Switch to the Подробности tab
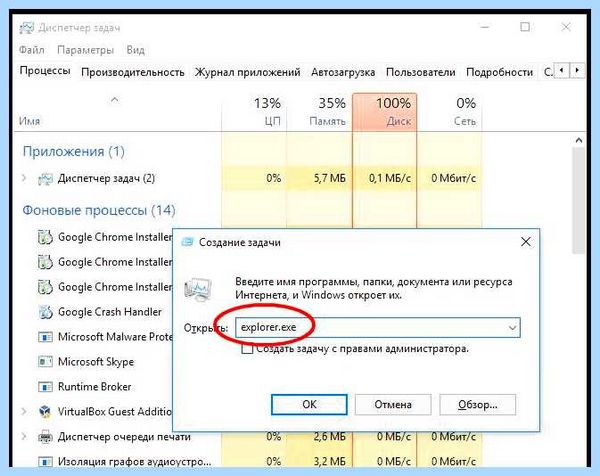This screenshot has width=600, height=476. pyautogui.click(x=499, y=72)
